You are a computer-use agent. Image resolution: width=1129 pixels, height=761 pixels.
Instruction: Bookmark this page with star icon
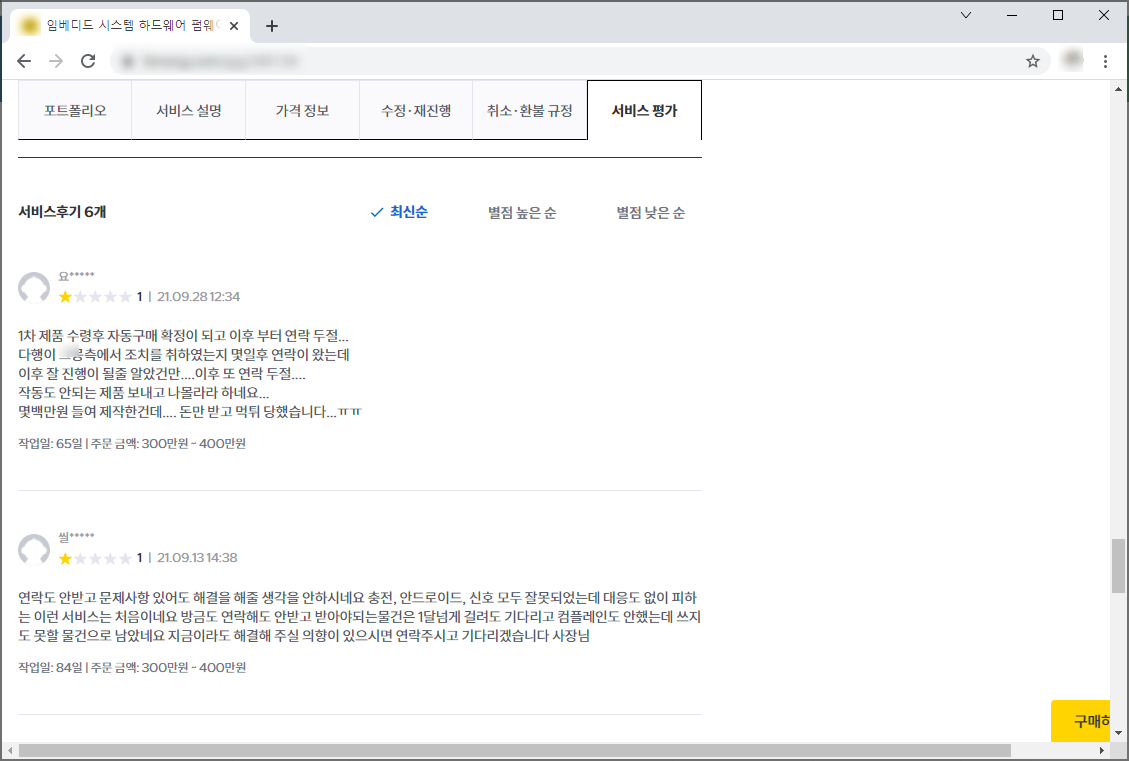pos(1033,61)
